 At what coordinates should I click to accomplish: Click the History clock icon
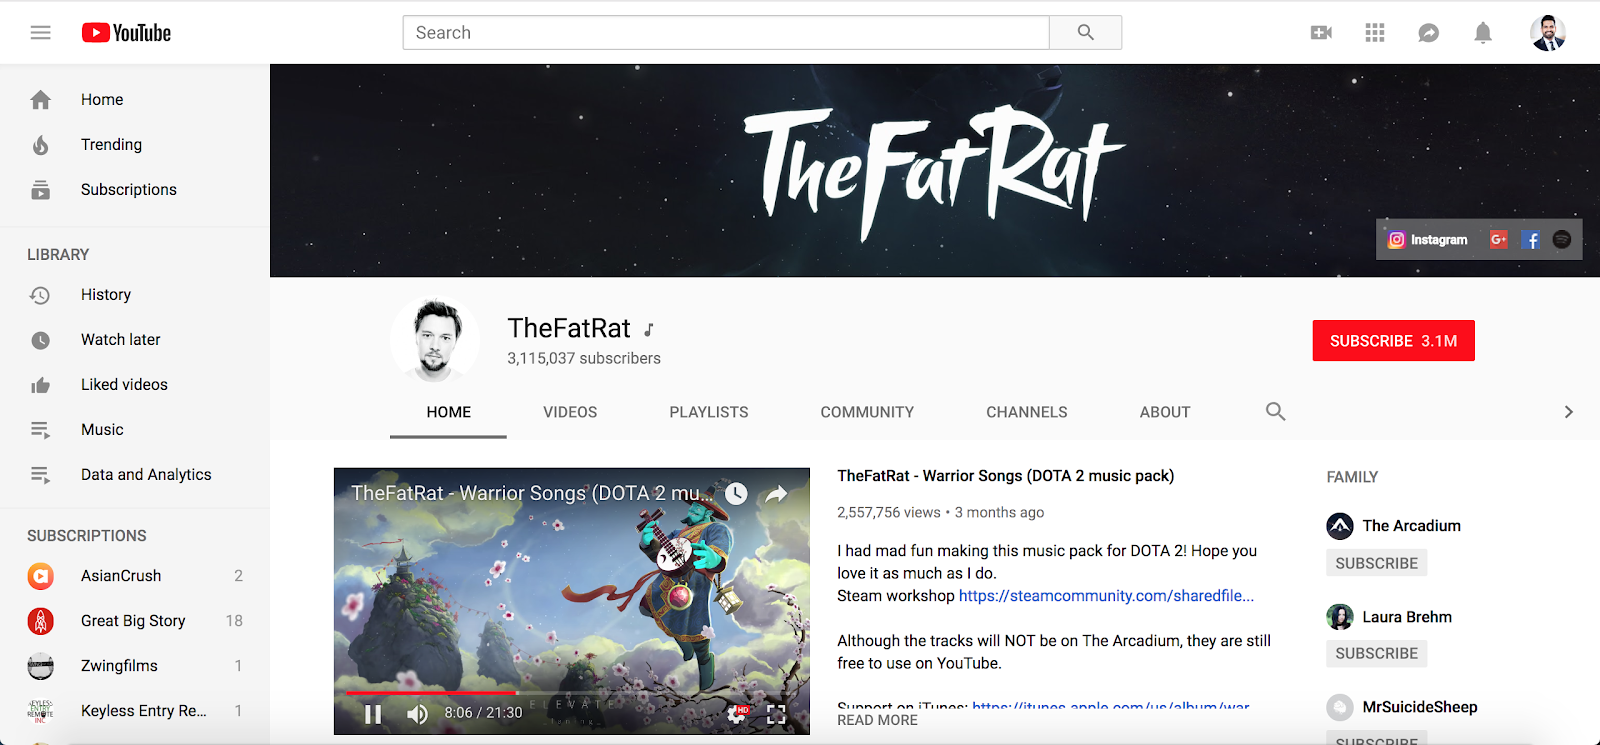coord(40,295)
